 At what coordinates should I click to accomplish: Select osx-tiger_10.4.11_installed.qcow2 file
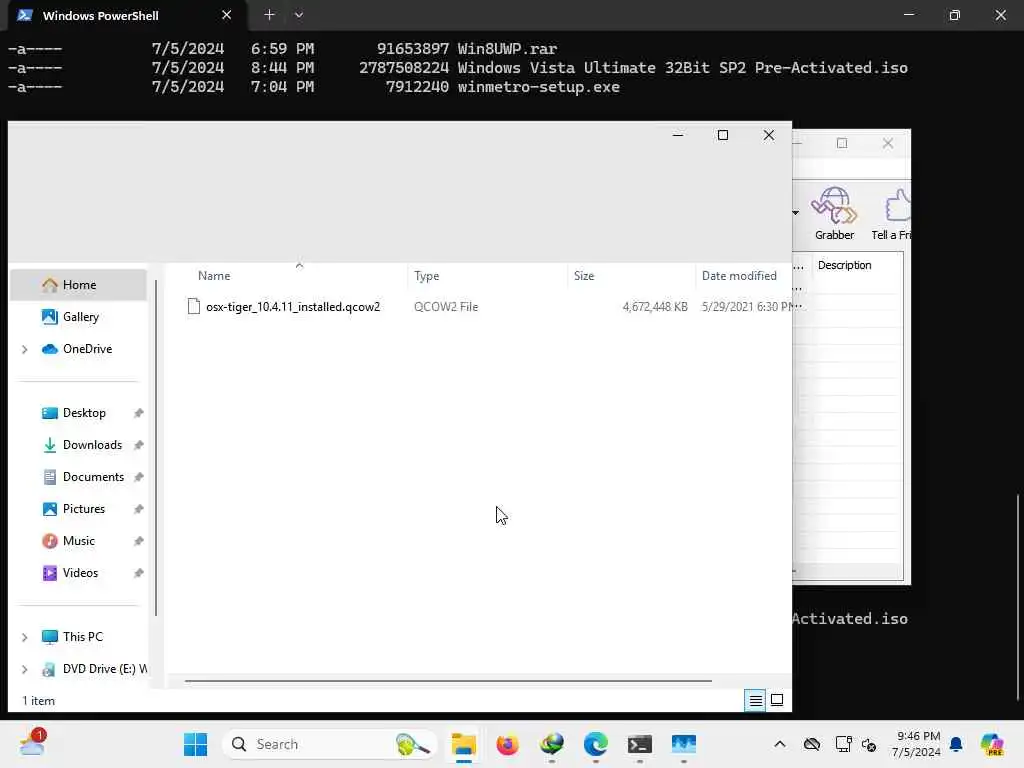[293, 307]
